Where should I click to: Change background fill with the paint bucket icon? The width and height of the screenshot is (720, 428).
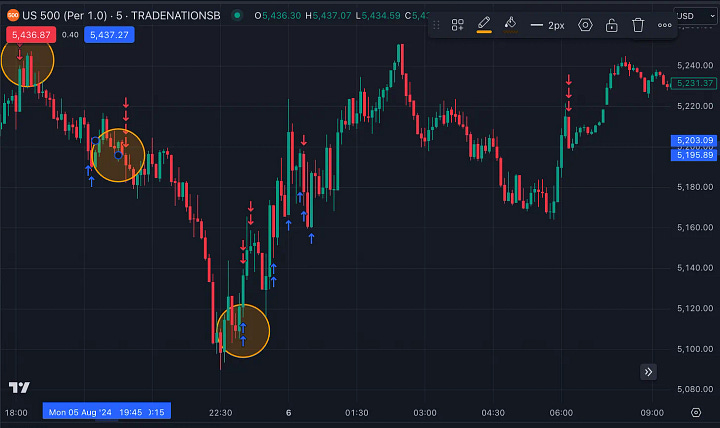click(x=510, y=25)
